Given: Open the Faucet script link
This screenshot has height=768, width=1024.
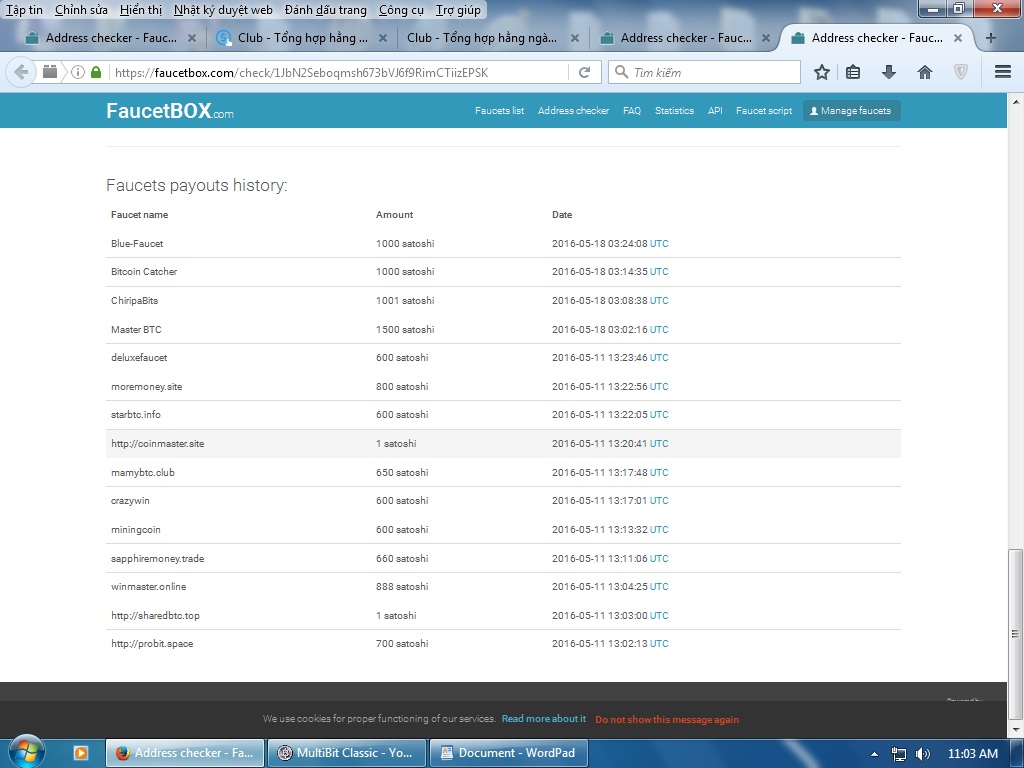Looking at the screenshot, I should point(763,110).
